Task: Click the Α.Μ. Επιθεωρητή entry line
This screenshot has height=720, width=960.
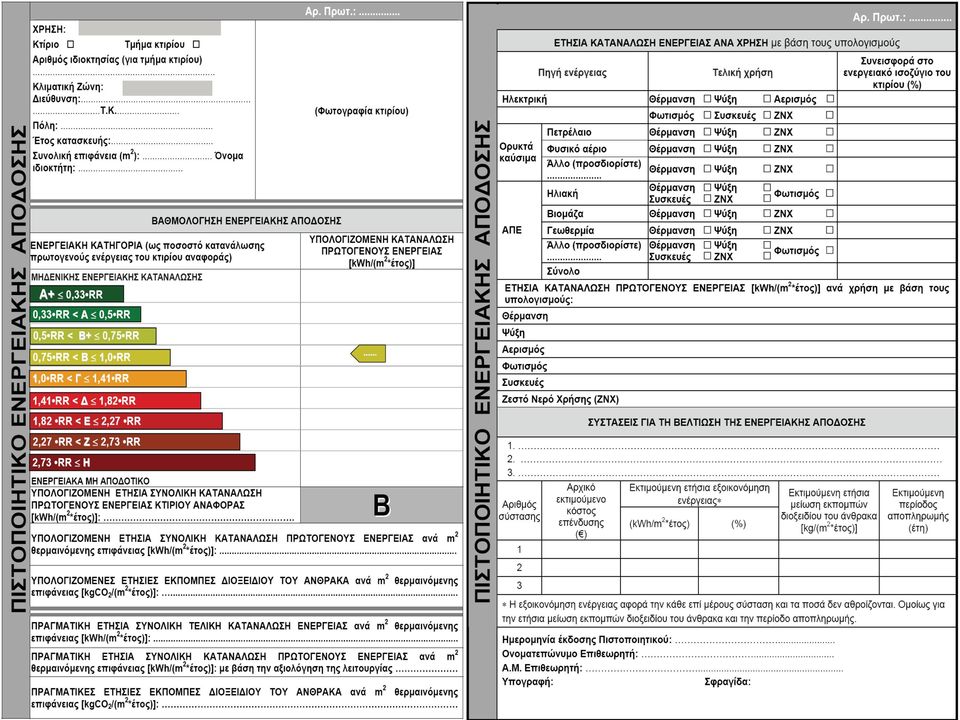Action: pyautogui.click(x=672, y=668)
